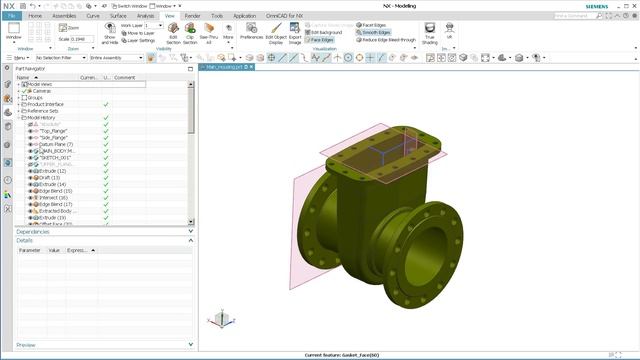Expand the Reference Sets node
Screen dimensions: 640x360
point(18,111)
